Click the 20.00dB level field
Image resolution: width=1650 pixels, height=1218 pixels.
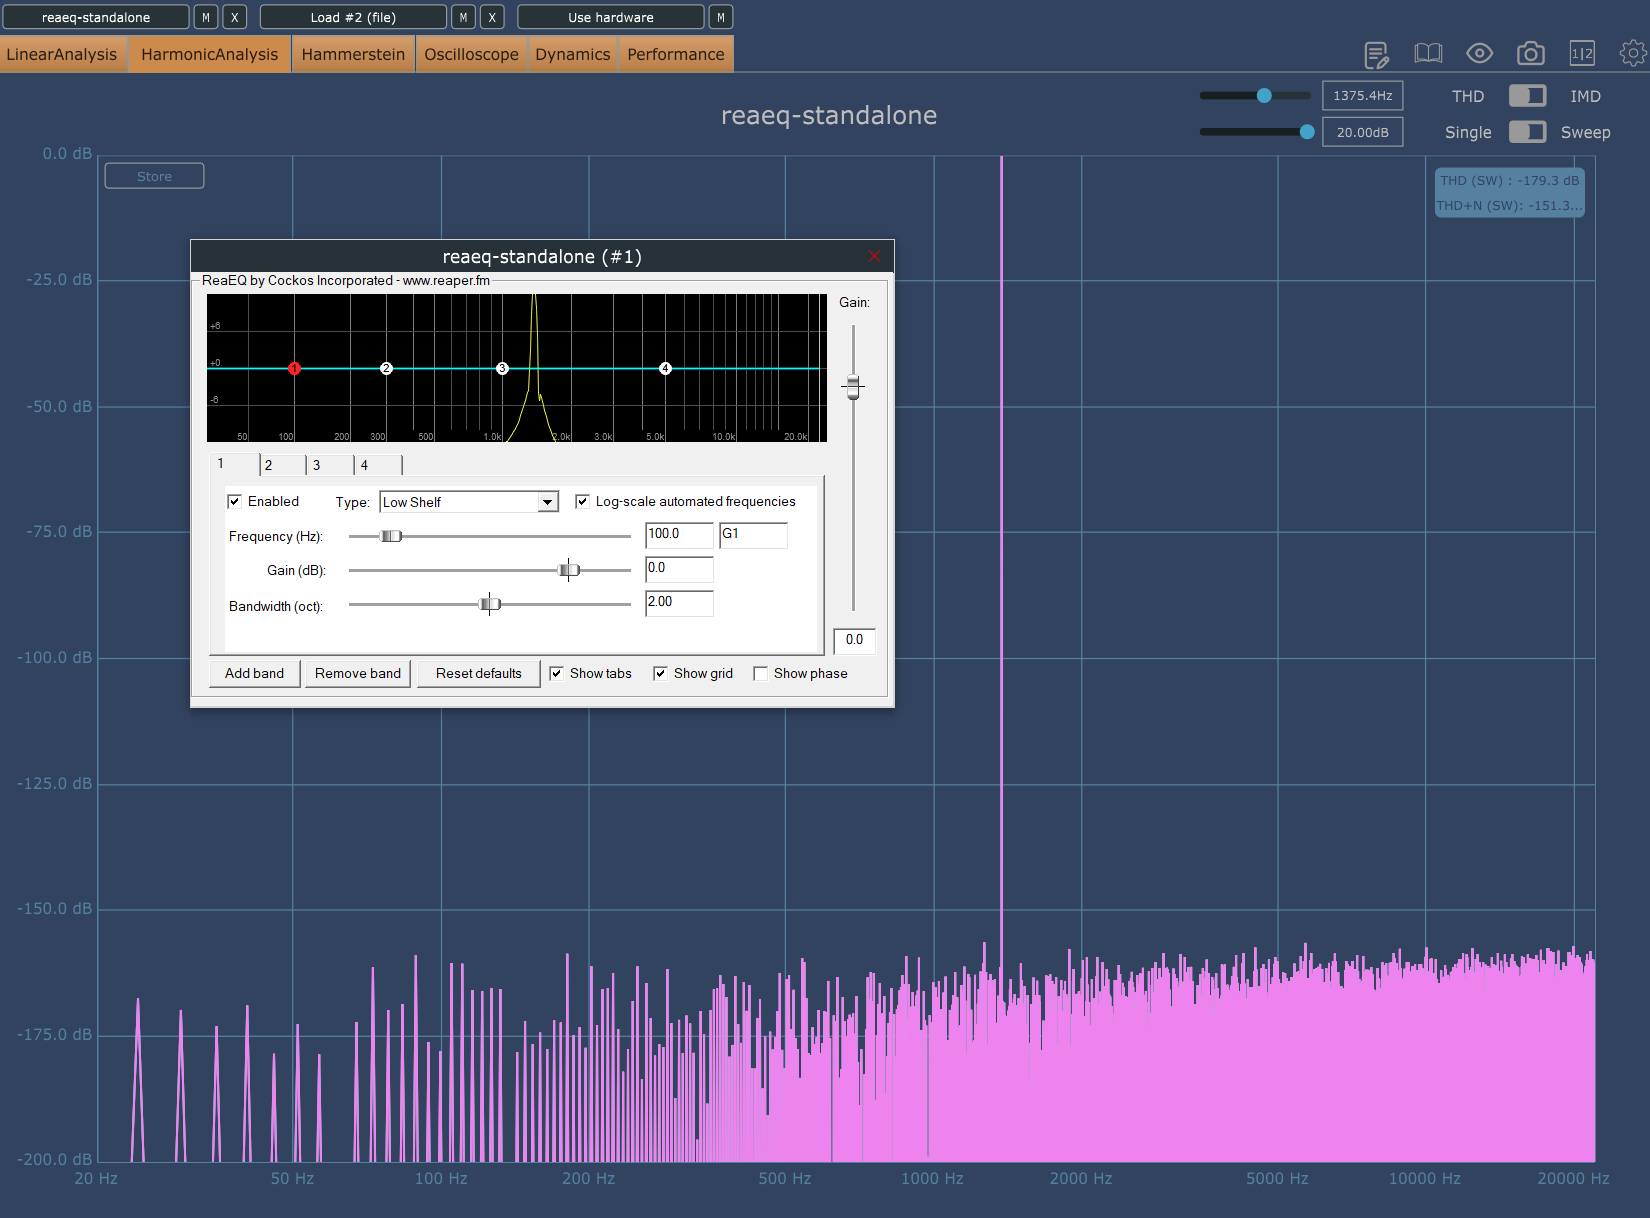1362,132
